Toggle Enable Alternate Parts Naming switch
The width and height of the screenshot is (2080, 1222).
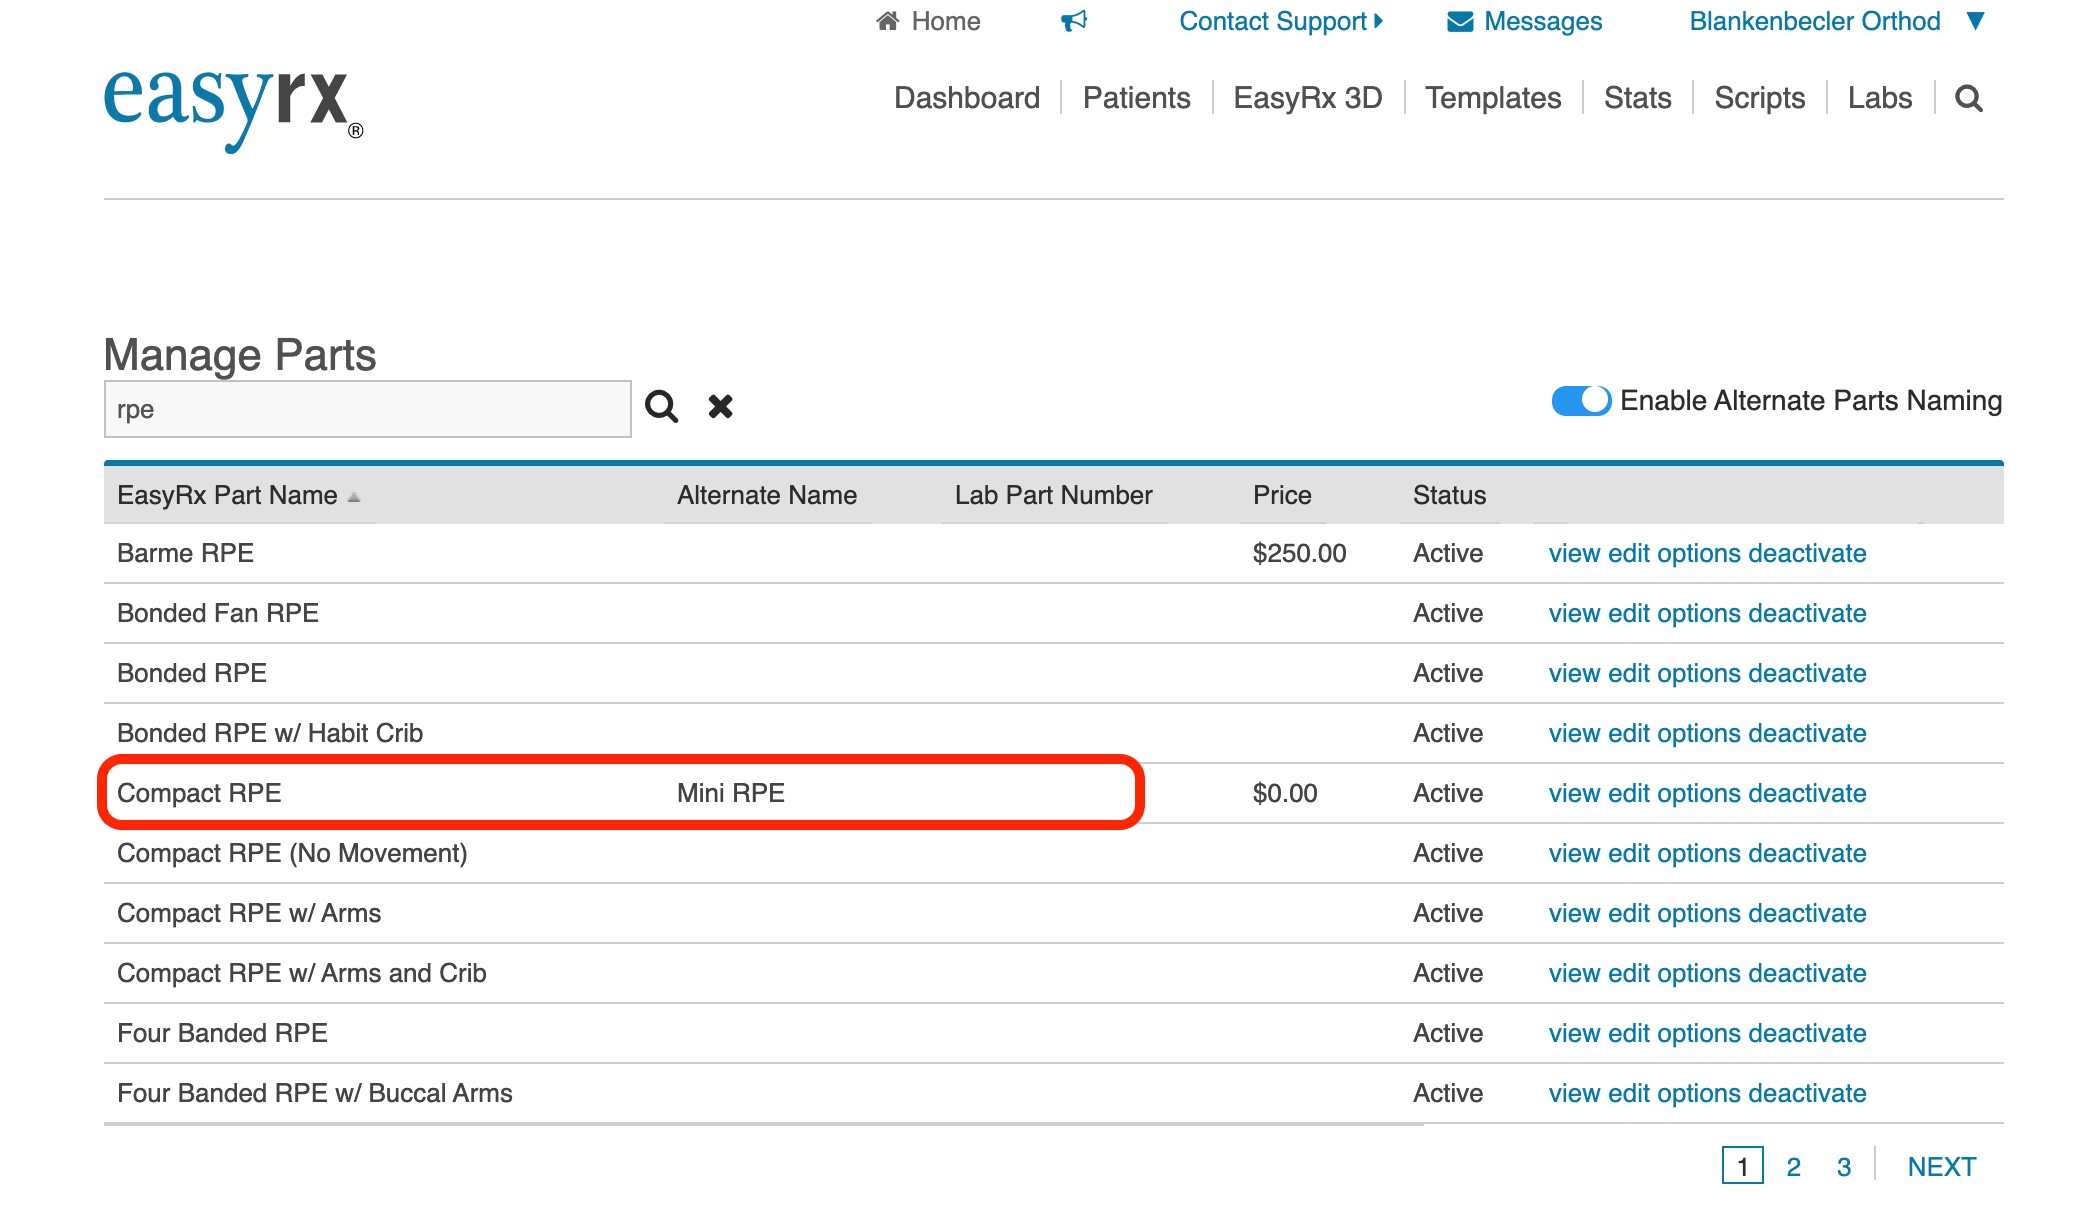click(x=1580, y=401)
